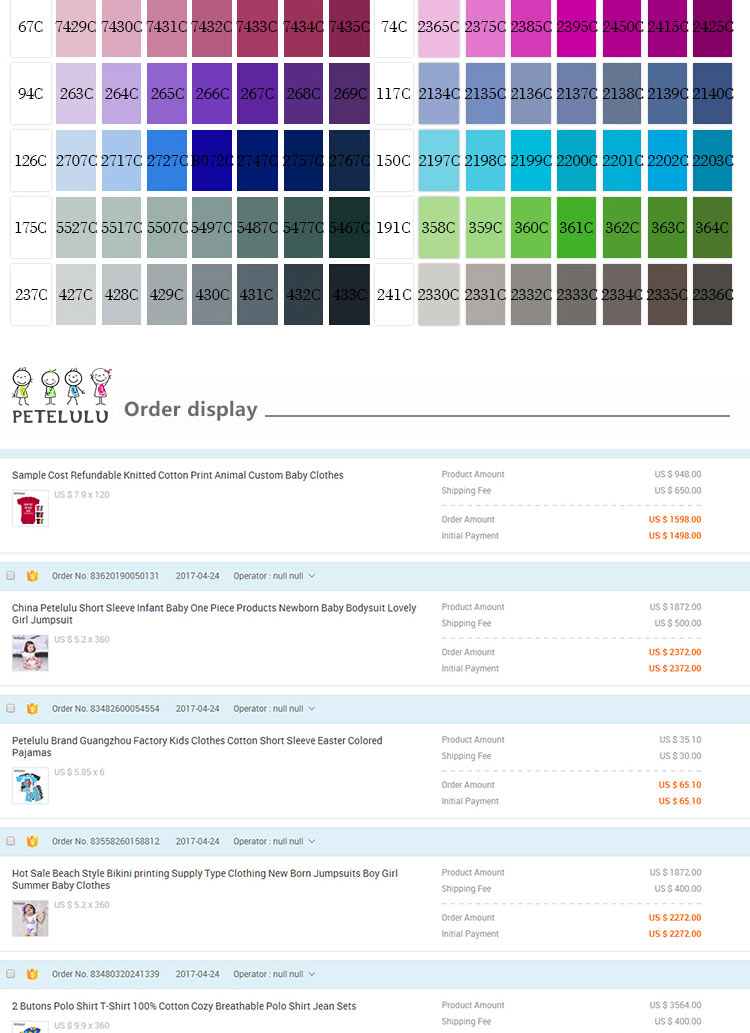This screenshot has height=1033, width=750.
Task: Click the orange badge icon beside order 83558260158812
Action: tap(32, 841)
